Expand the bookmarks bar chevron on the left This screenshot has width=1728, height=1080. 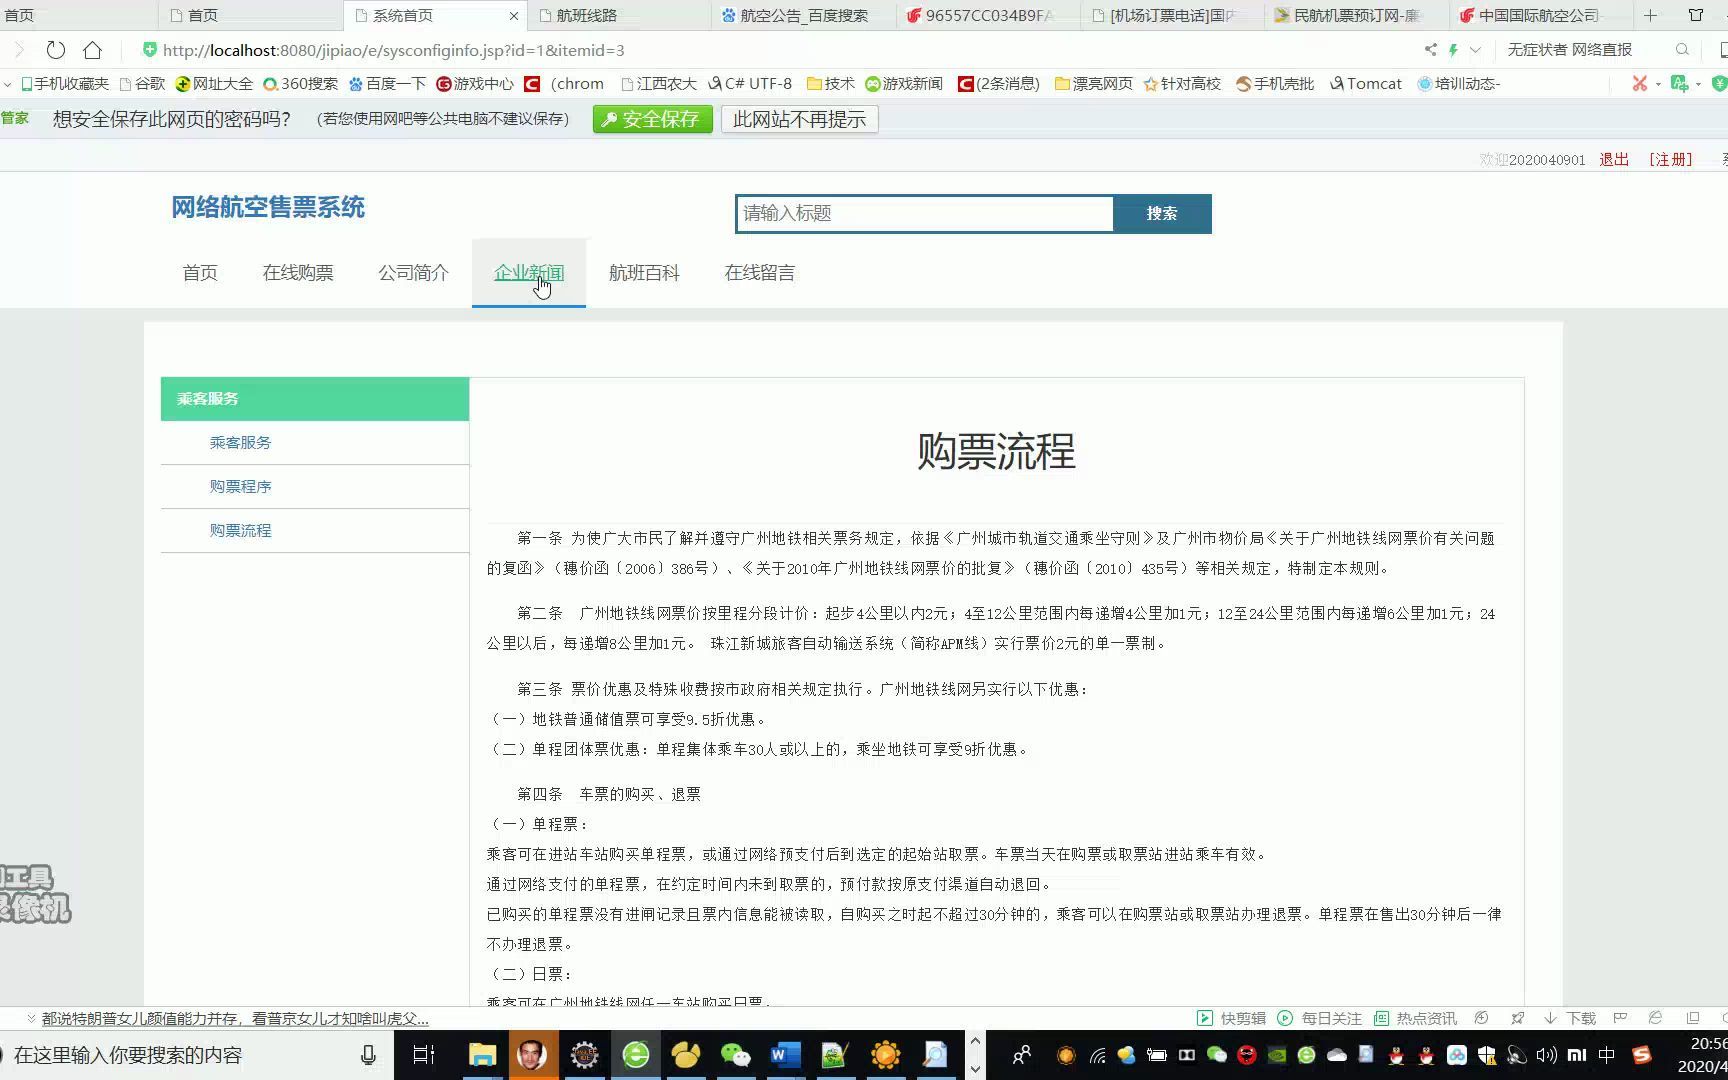click(x=8, y=84)
